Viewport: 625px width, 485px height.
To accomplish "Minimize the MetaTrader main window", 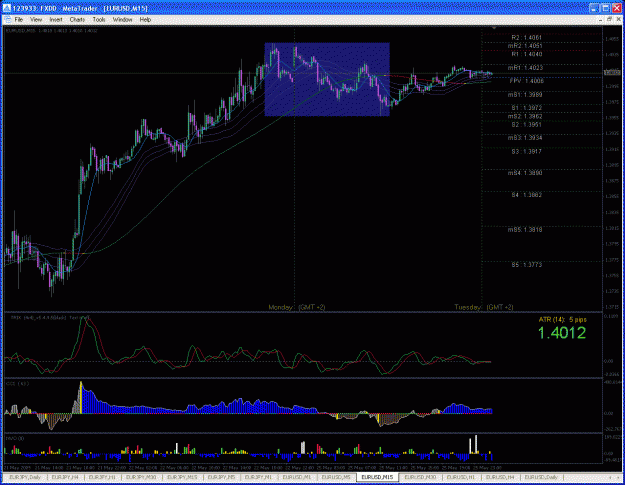I will coord(595,8).
